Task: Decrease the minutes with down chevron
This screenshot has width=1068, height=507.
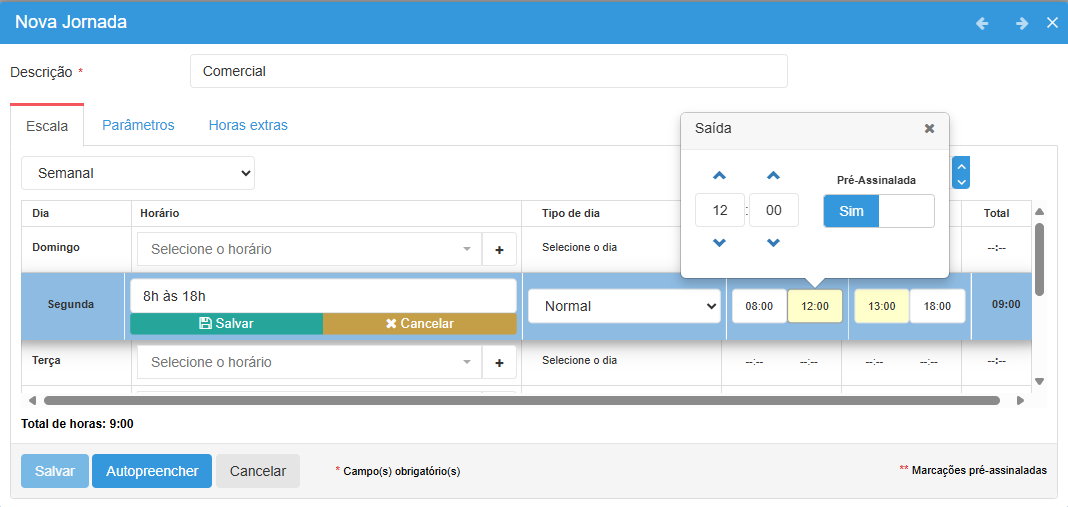Action: point(773,243)
